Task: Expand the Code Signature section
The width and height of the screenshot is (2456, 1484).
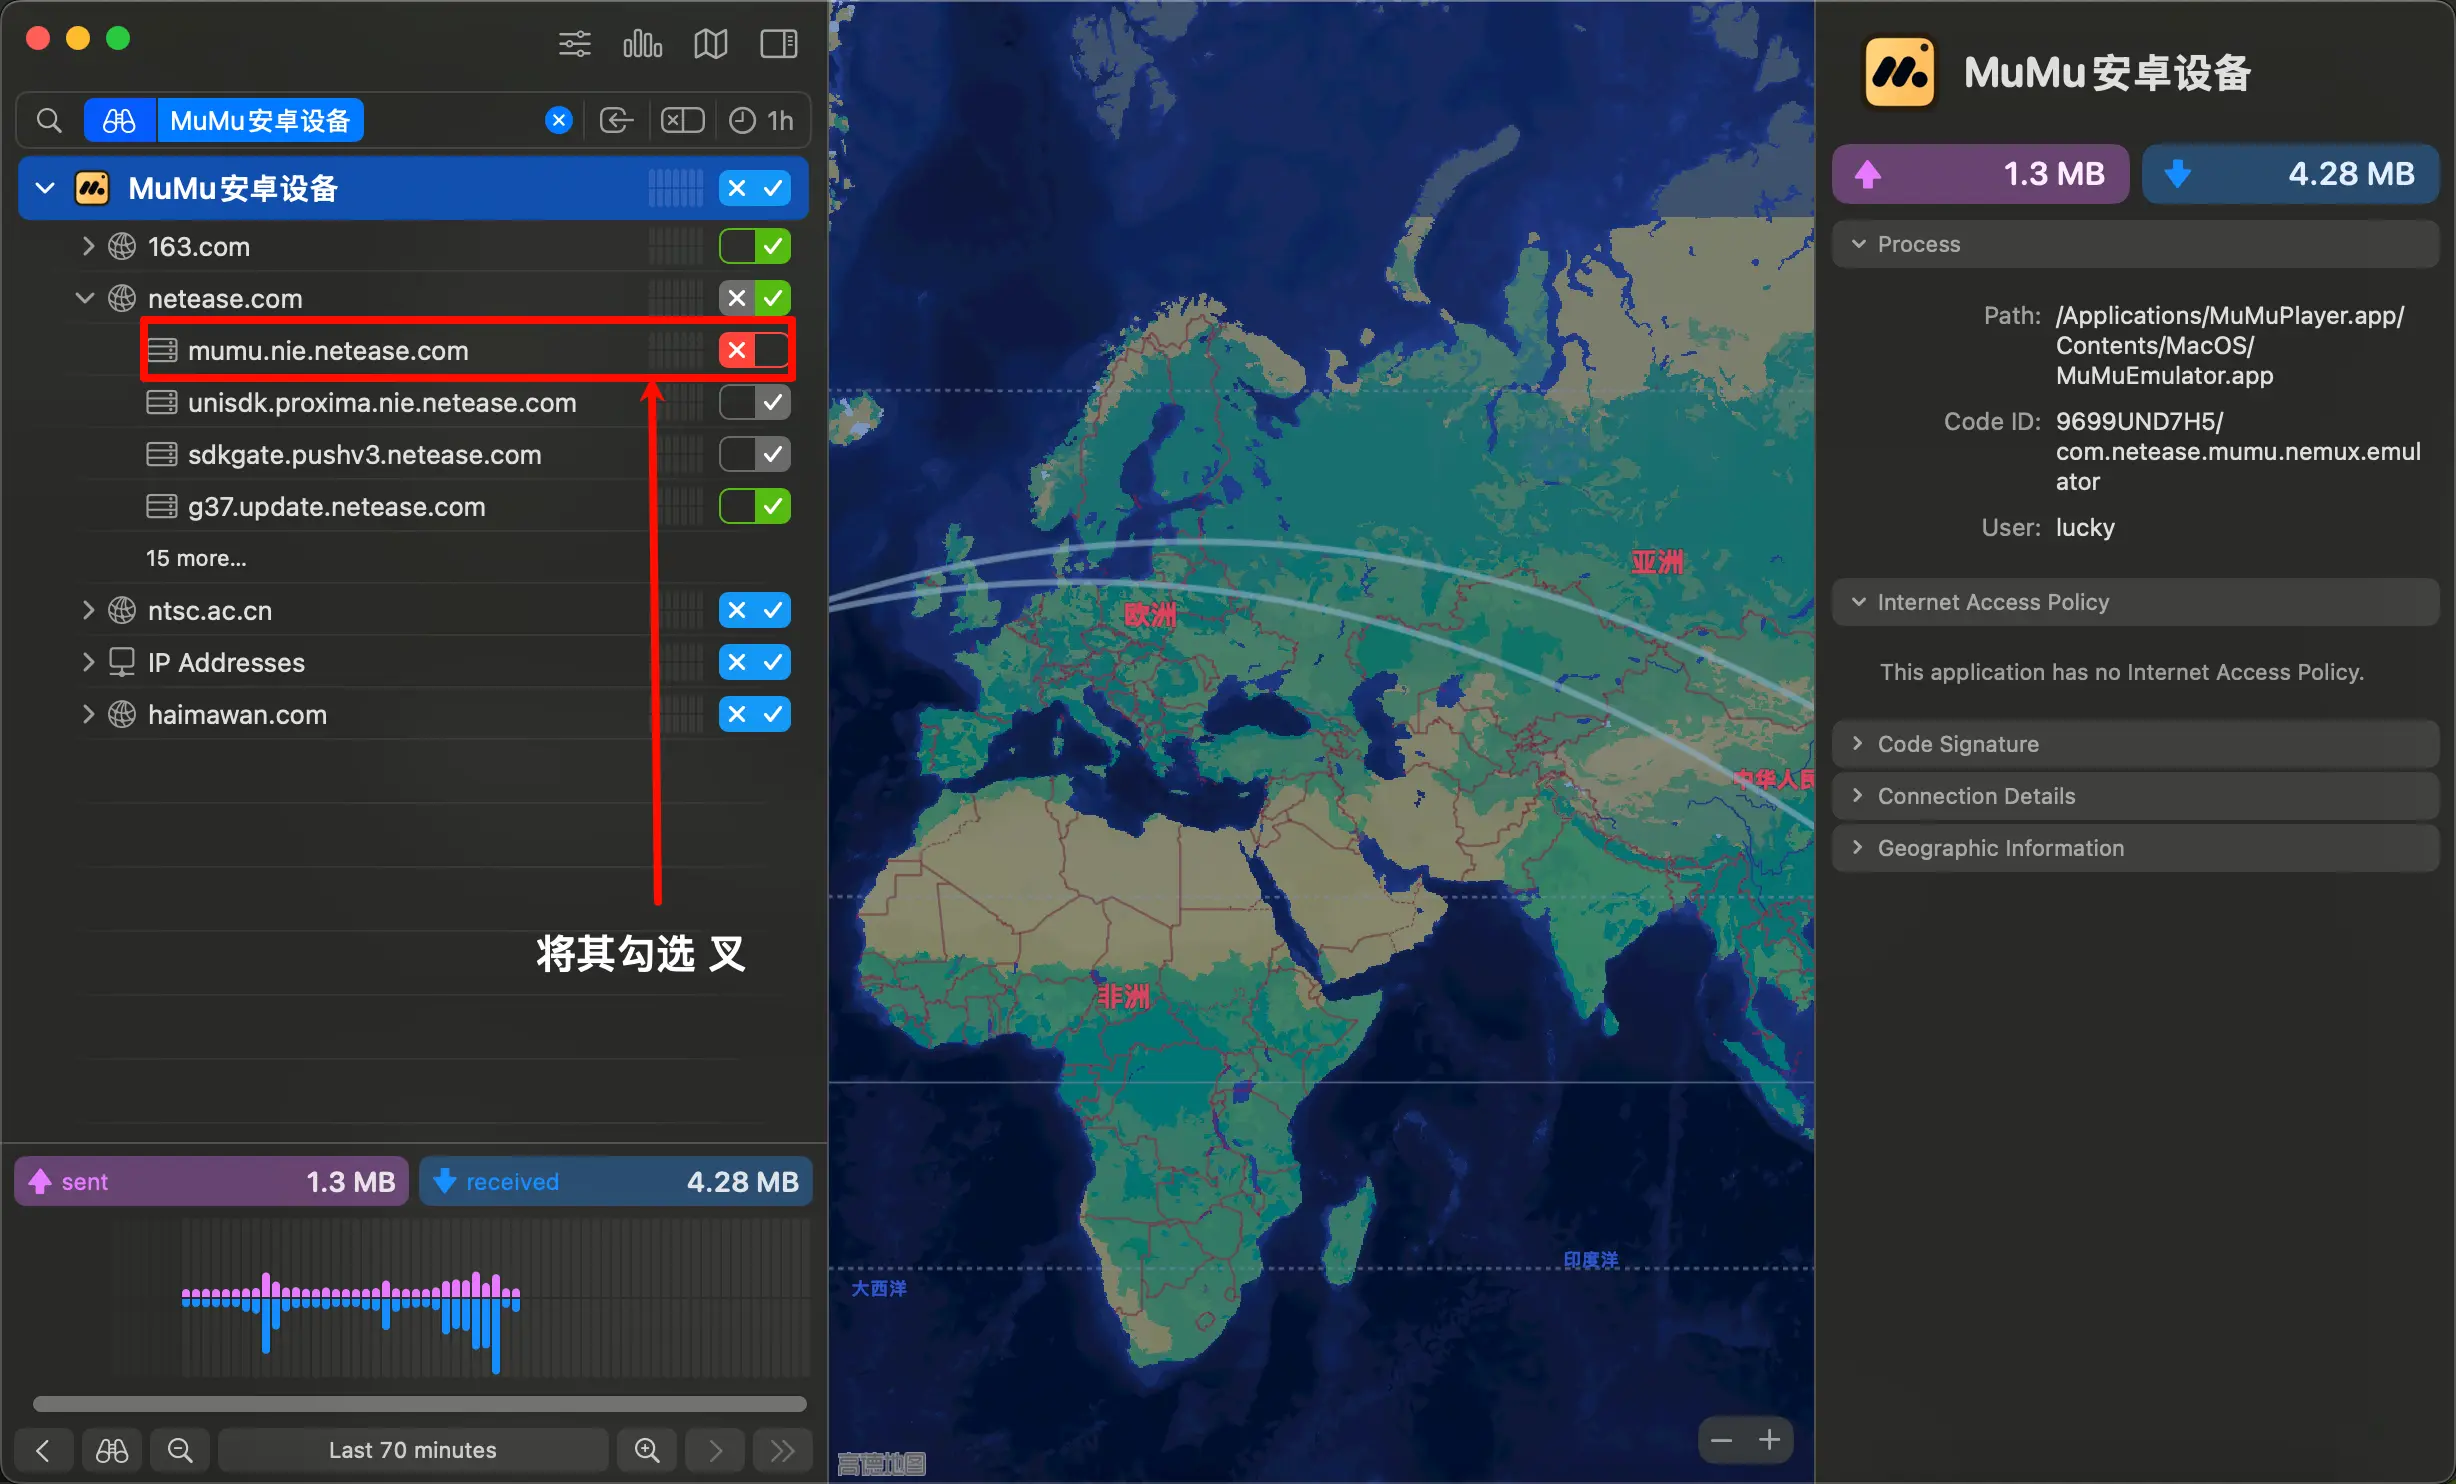Action: pyautogui.click(x=2135, y=744)
